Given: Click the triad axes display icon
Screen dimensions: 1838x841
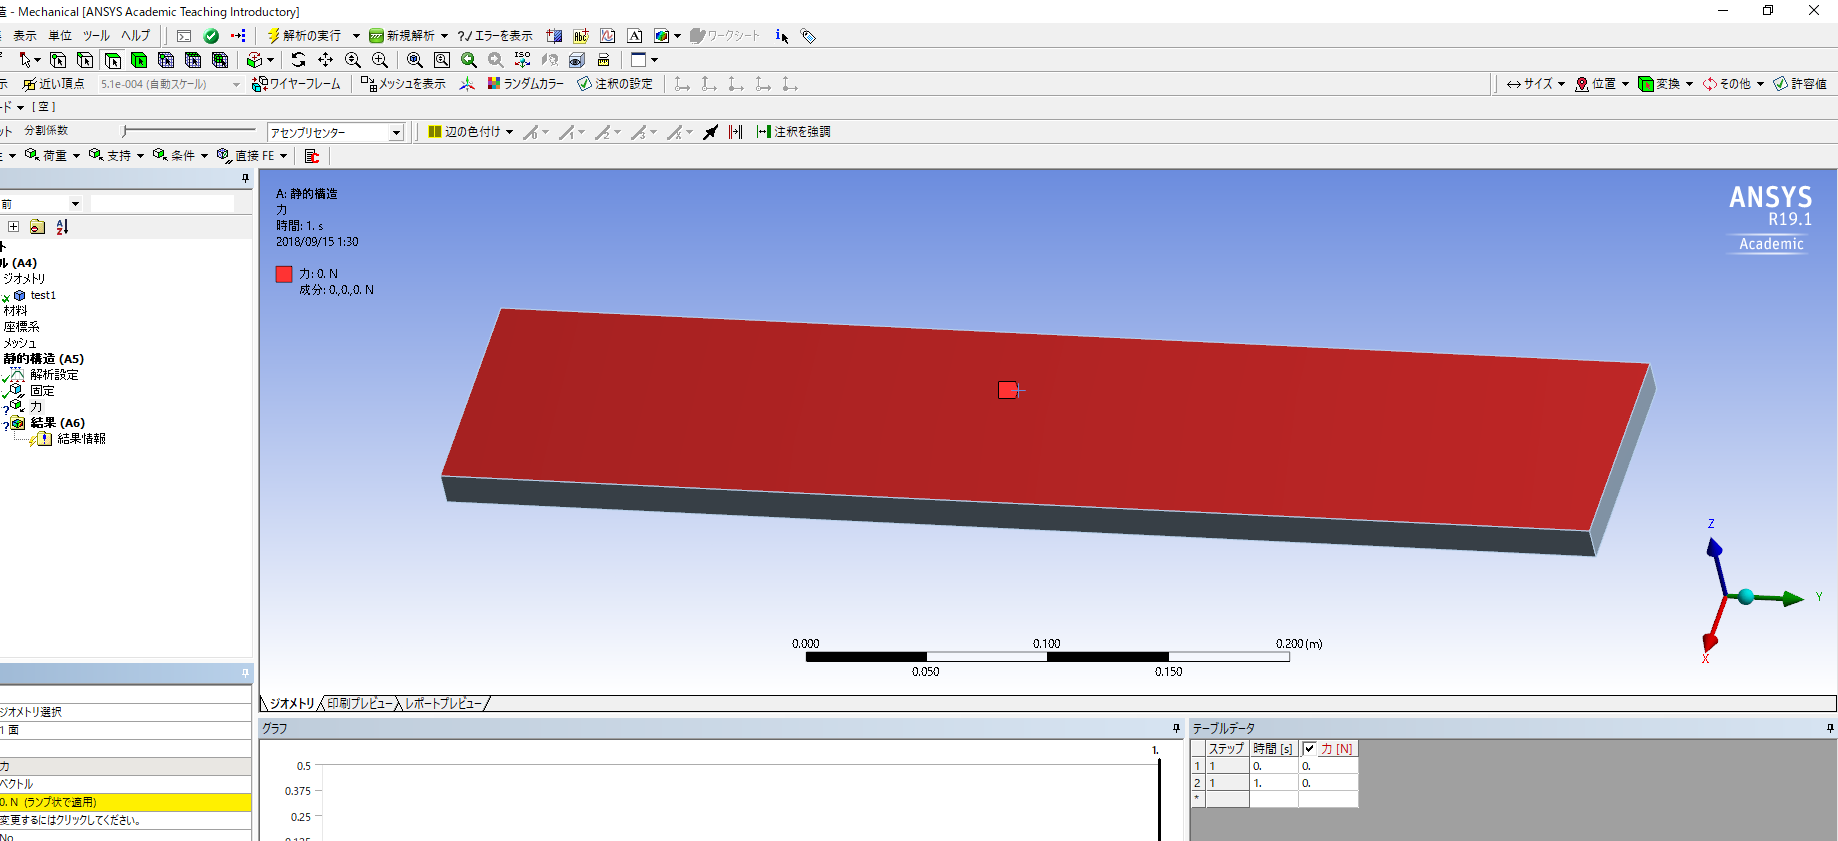Looking at the screenshot, I should tap(467, 84).
